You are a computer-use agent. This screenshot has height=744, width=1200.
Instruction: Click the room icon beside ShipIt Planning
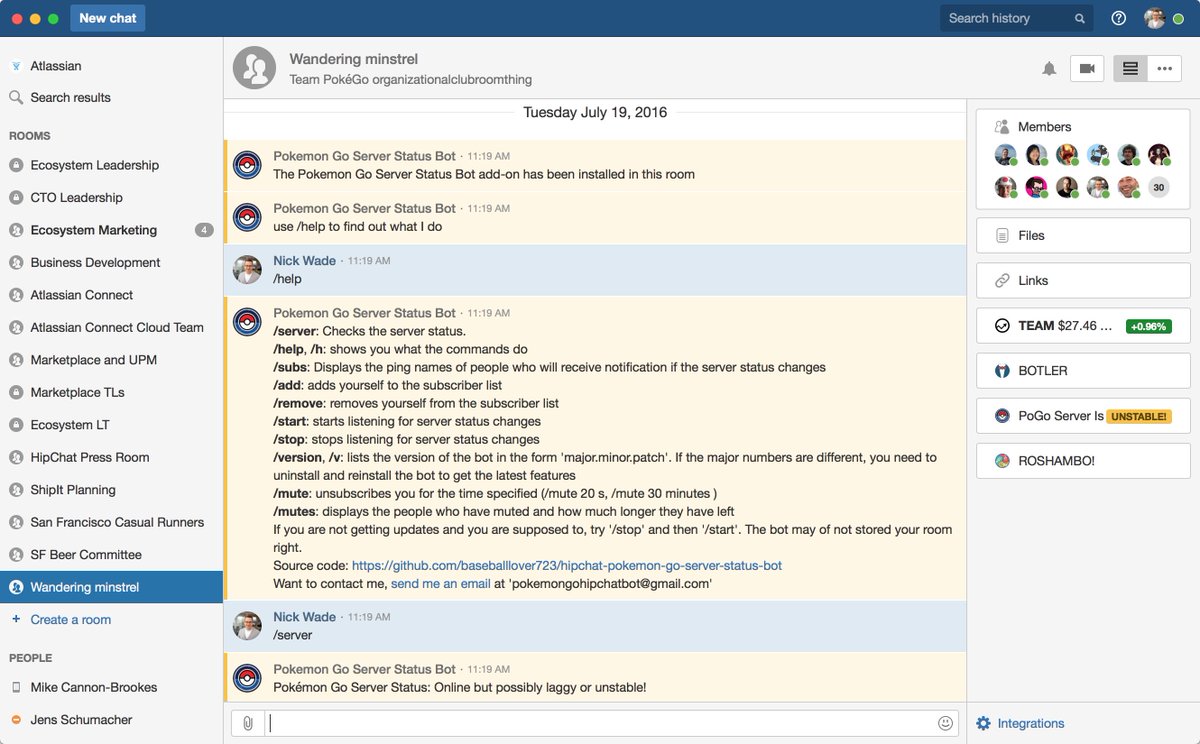[16, 490]
